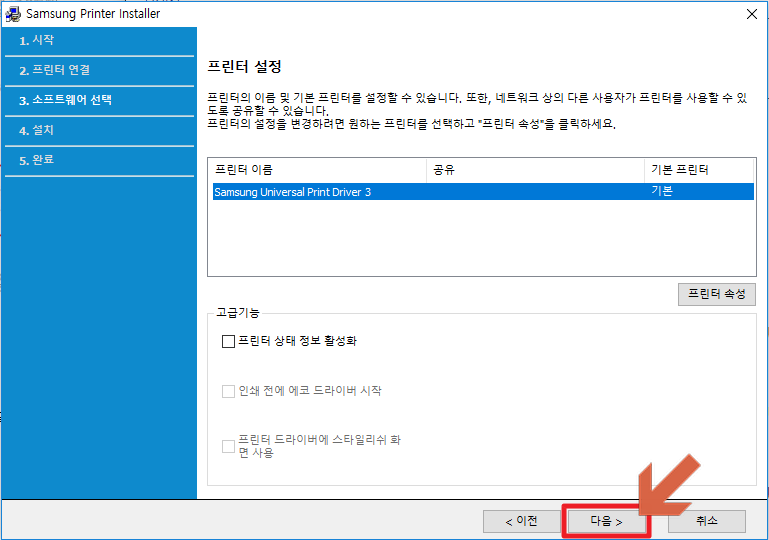Enable 프린터 상태 정보 활성화 checkbox
The image size is (769, 540).
point(228,341)
